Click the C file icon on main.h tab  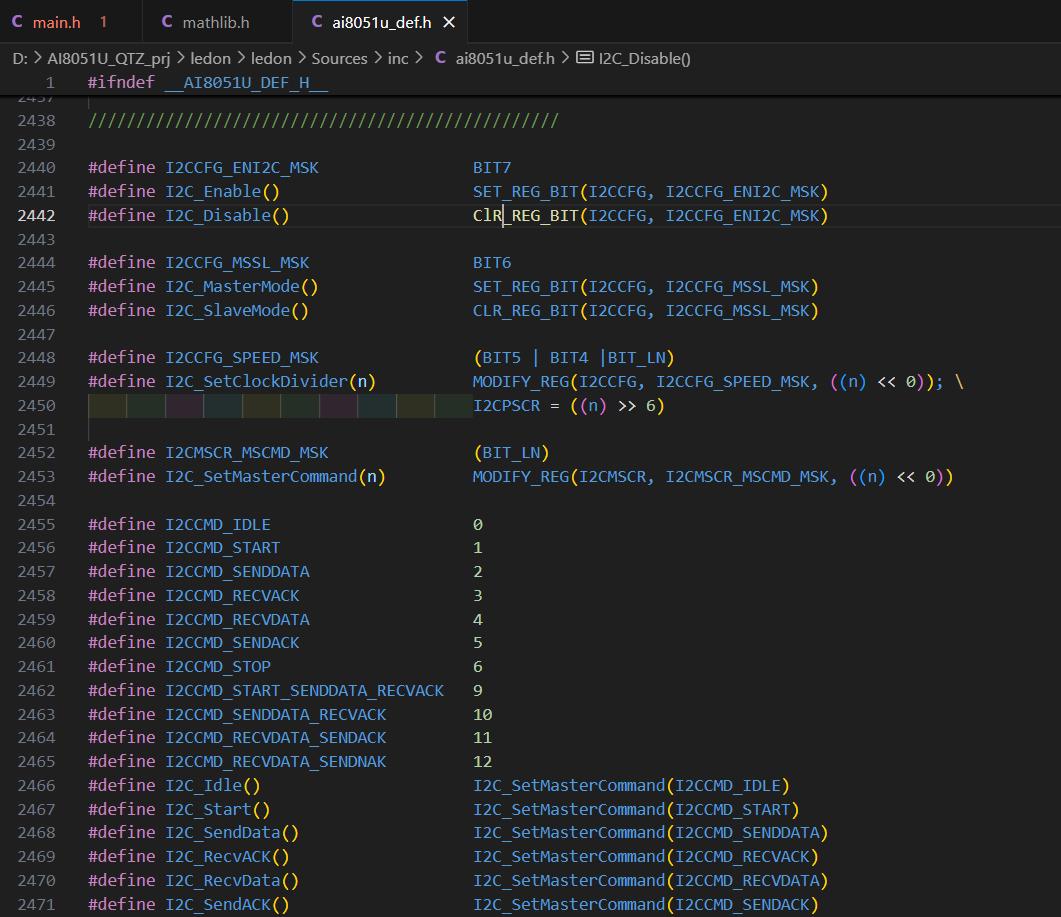point(19,22)
